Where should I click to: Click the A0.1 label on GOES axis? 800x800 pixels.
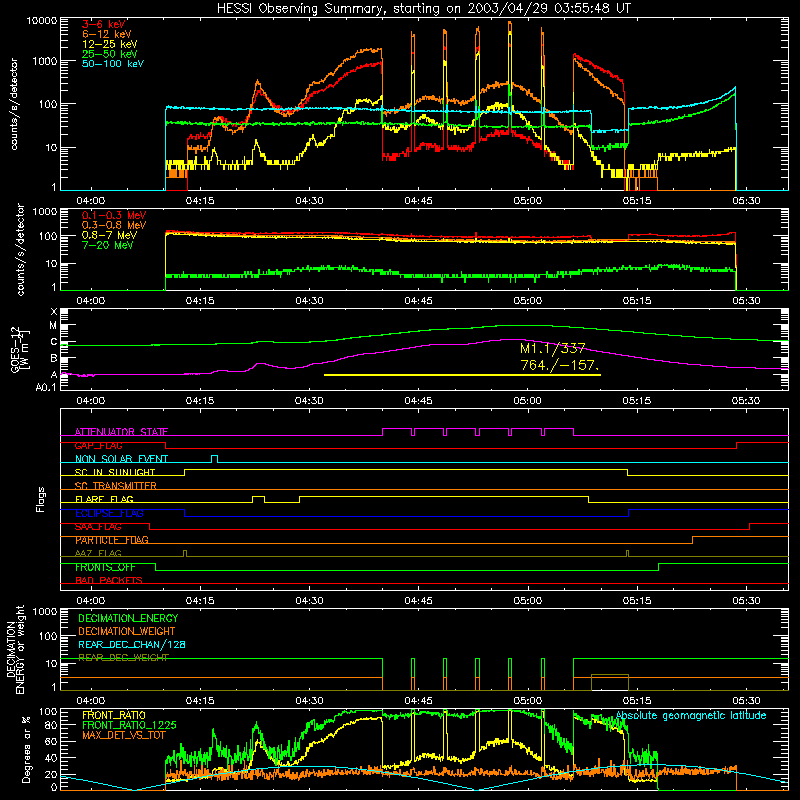45,387
